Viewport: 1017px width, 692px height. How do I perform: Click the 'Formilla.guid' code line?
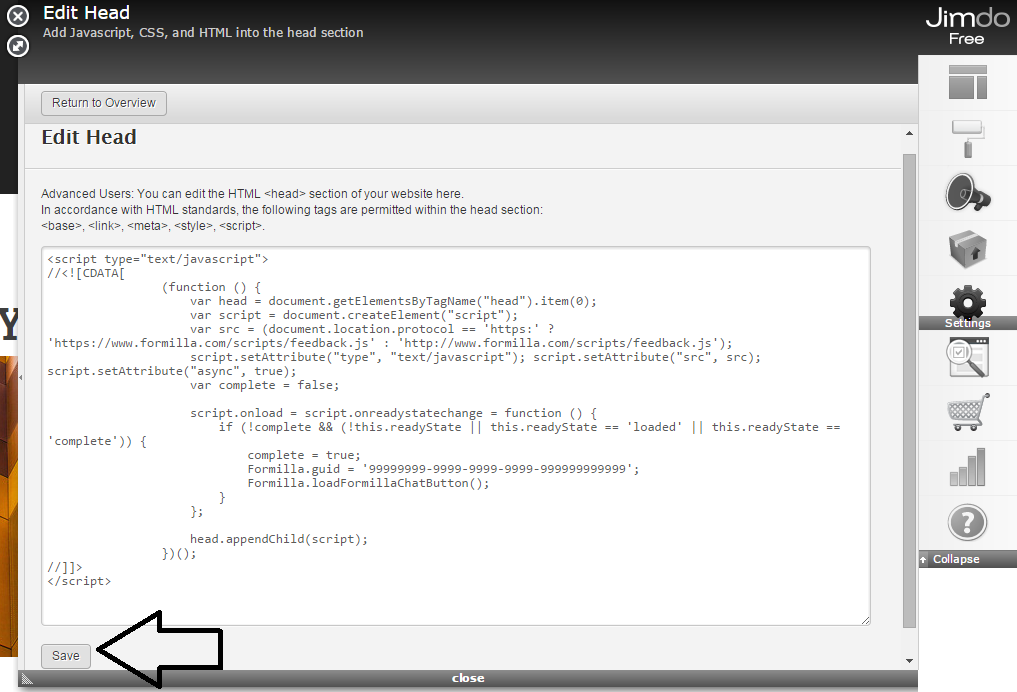(x=443, y=469)
